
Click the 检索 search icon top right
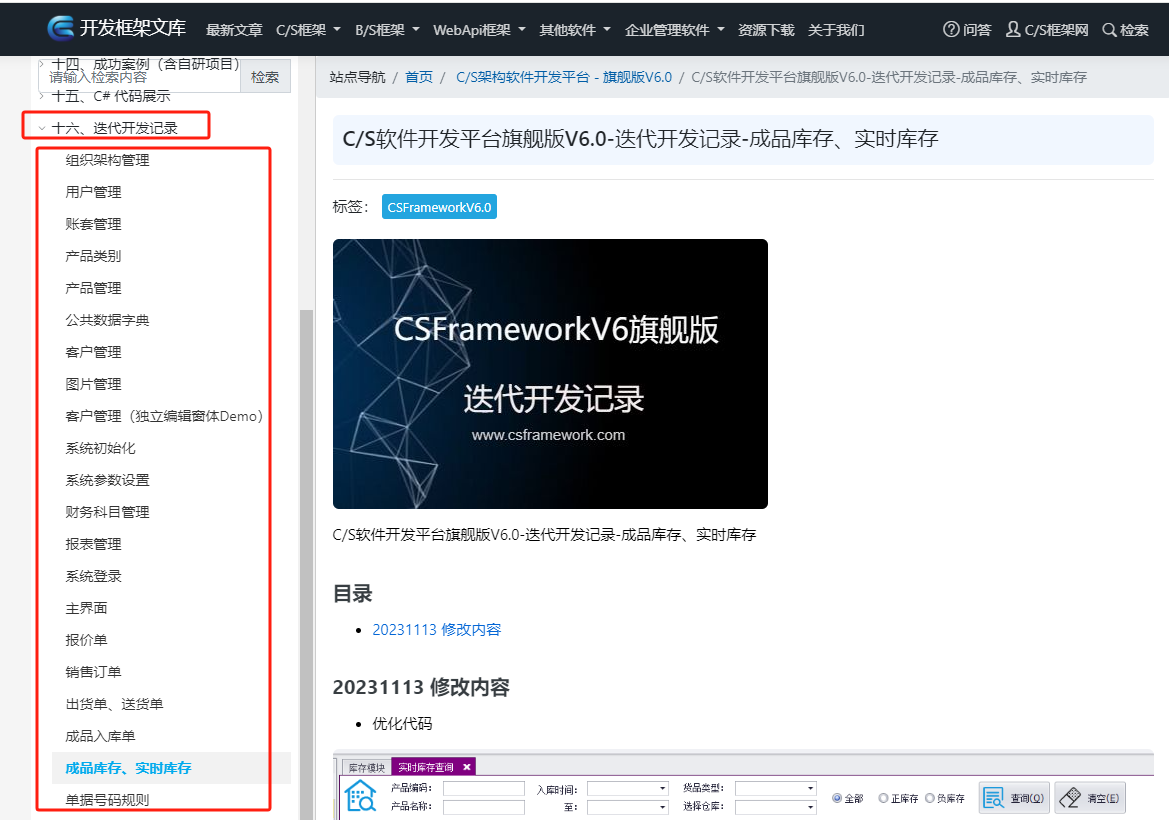[1124, 30]
